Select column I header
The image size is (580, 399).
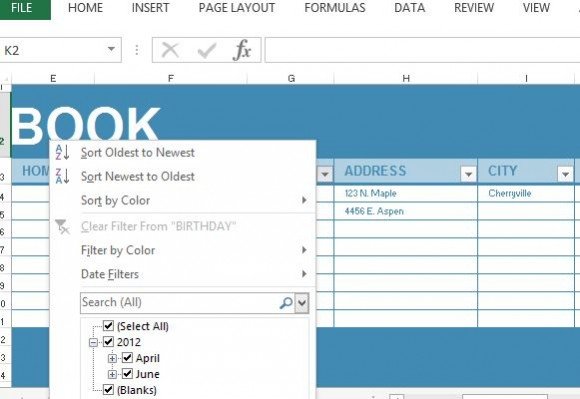point(526,78)
